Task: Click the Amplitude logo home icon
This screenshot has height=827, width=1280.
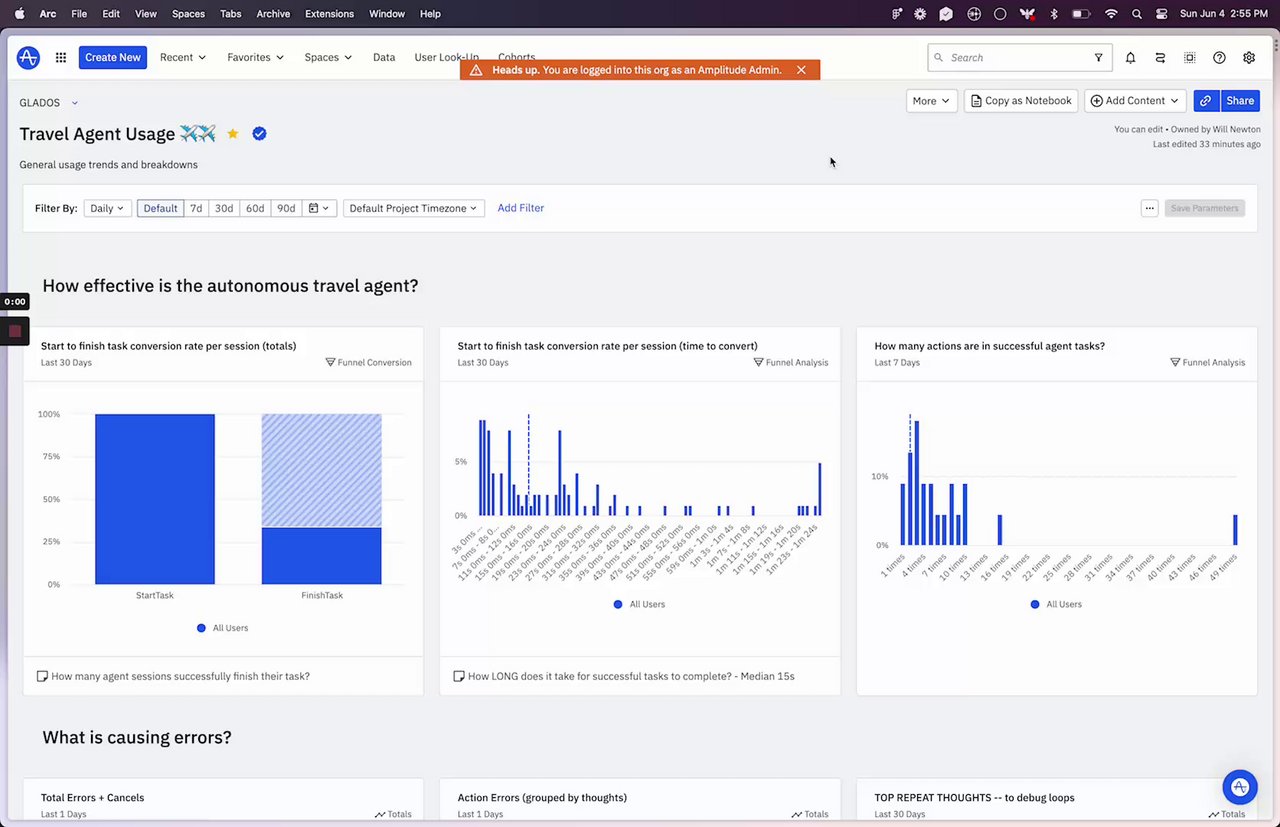Action: coord(28,58)
